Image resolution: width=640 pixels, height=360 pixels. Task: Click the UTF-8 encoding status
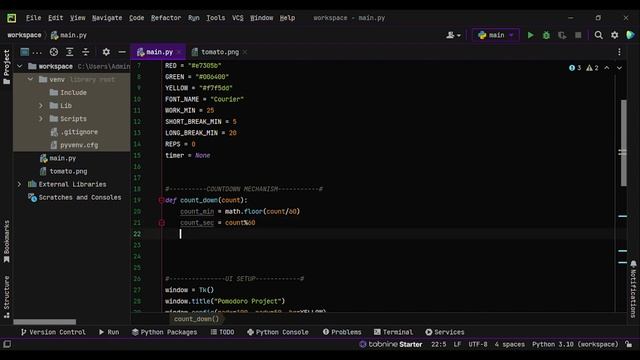tap(478, 344)
